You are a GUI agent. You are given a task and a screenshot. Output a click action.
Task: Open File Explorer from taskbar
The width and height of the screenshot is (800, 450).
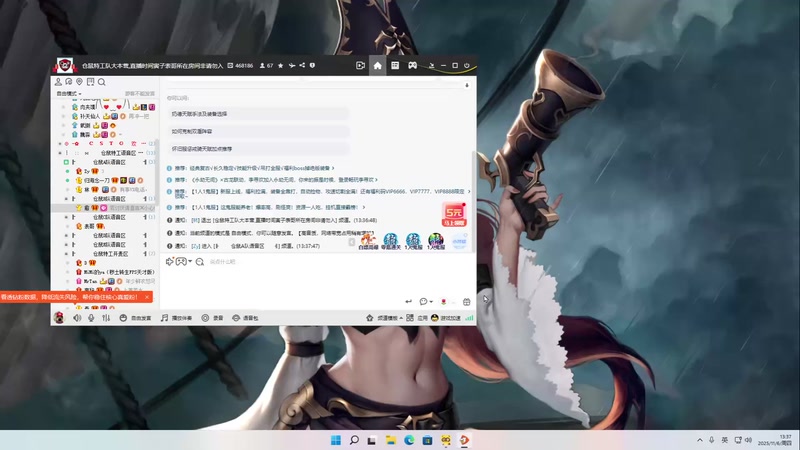tap(391, 440)
